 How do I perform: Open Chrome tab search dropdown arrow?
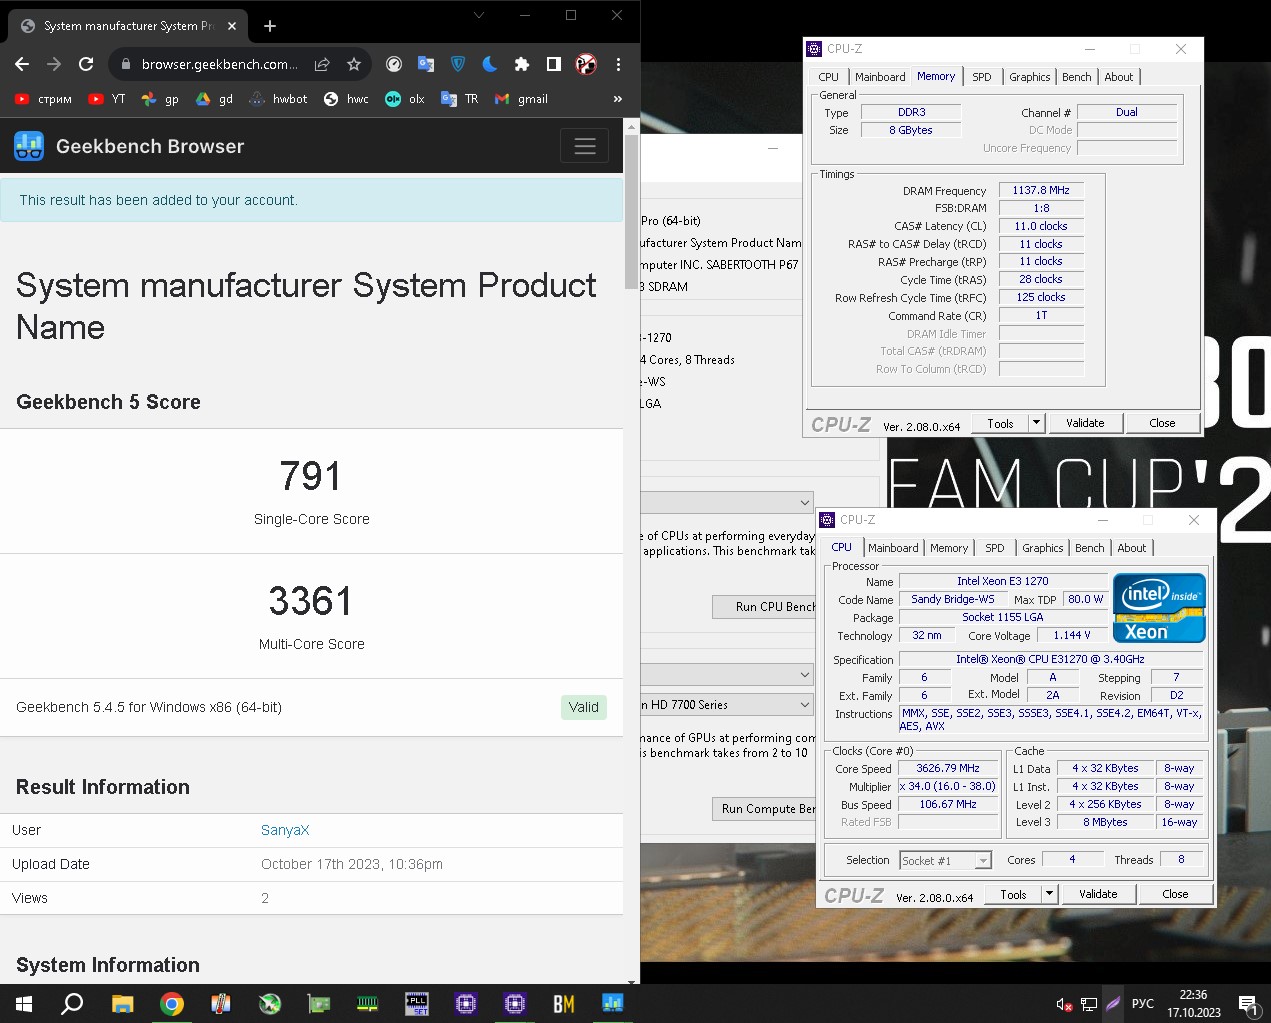pyautogui.click(x=479, y=15)
